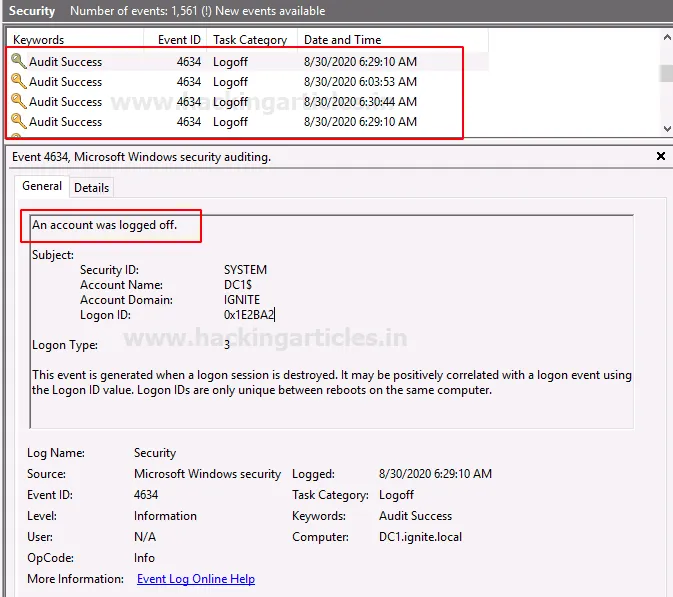
Task: Click the event list scroll up arrow
Action: tap(667, 38)
